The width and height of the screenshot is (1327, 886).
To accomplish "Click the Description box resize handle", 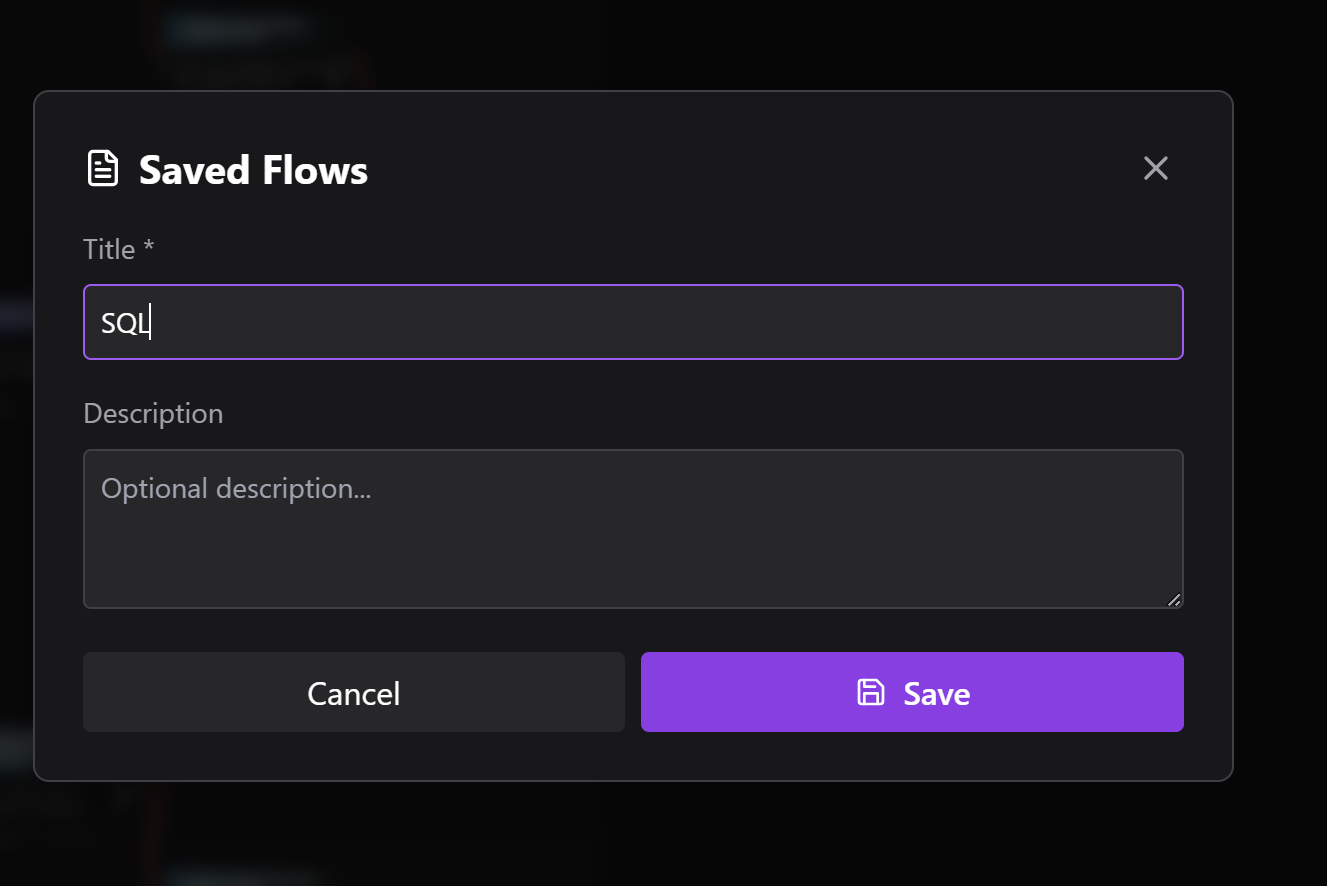I will (1174, 599).
